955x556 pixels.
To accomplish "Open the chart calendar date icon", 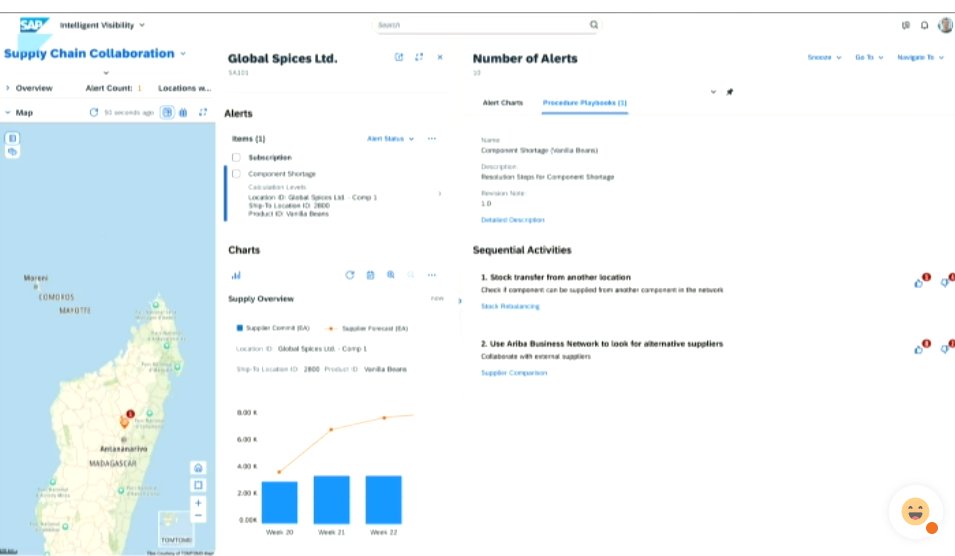I will [x=370, y=275].
